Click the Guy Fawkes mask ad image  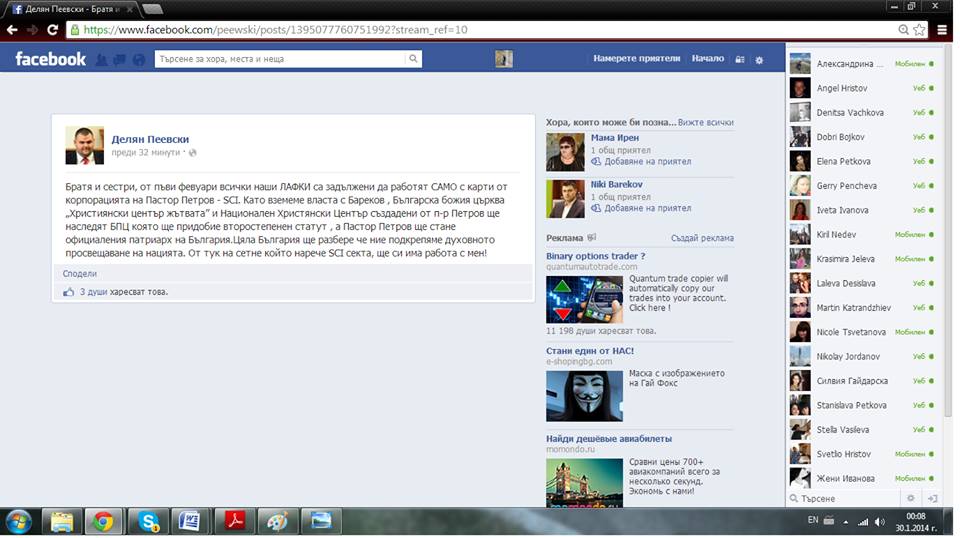pyautogui.click(x=584, y=396)
